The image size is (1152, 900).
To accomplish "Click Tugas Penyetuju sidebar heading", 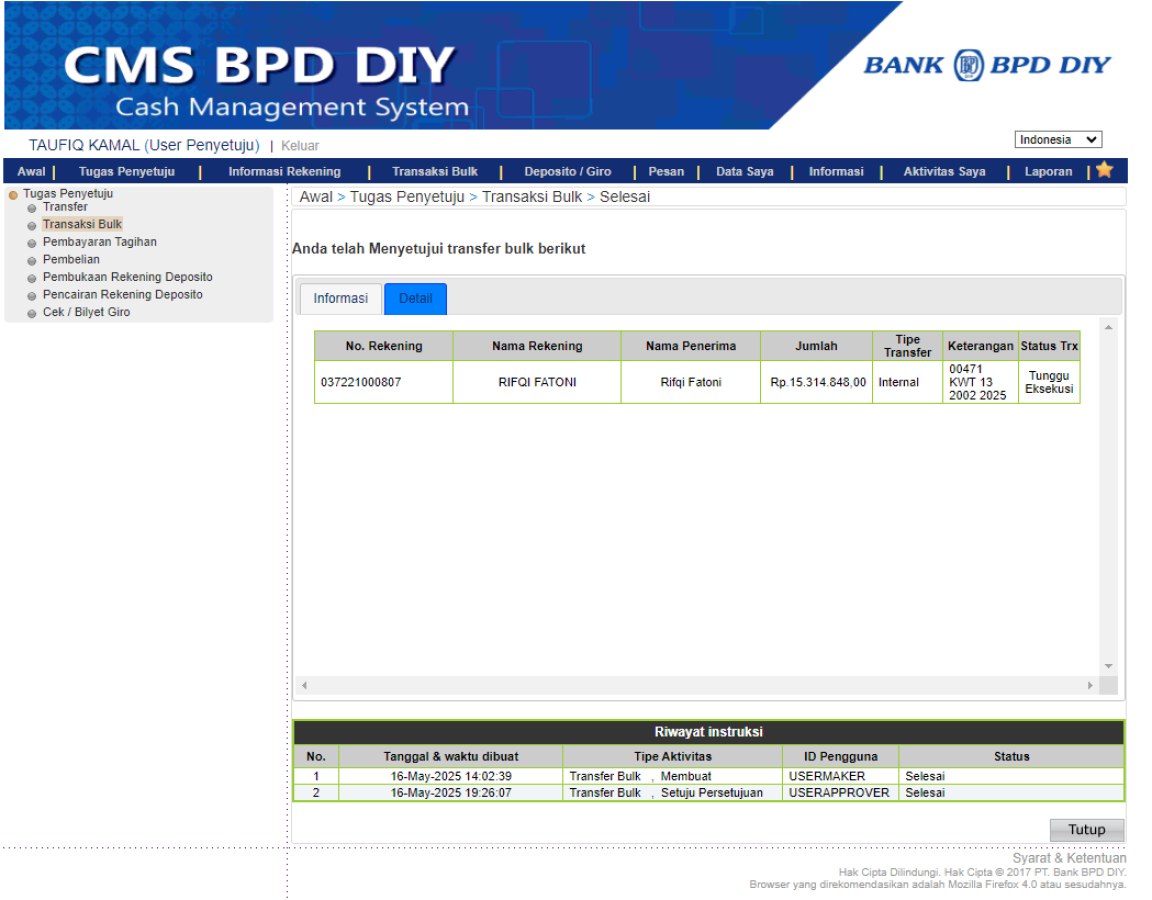I will (68, 193).
